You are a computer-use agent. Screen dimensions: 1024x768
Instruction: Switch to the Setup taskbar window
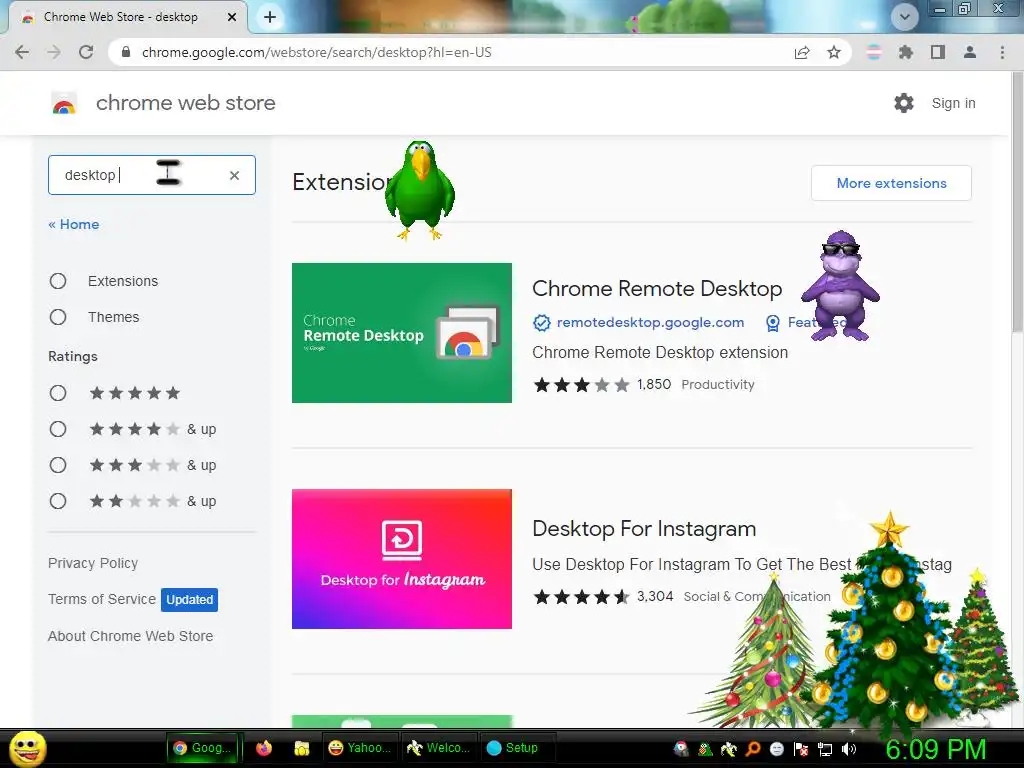coord(517,748)
